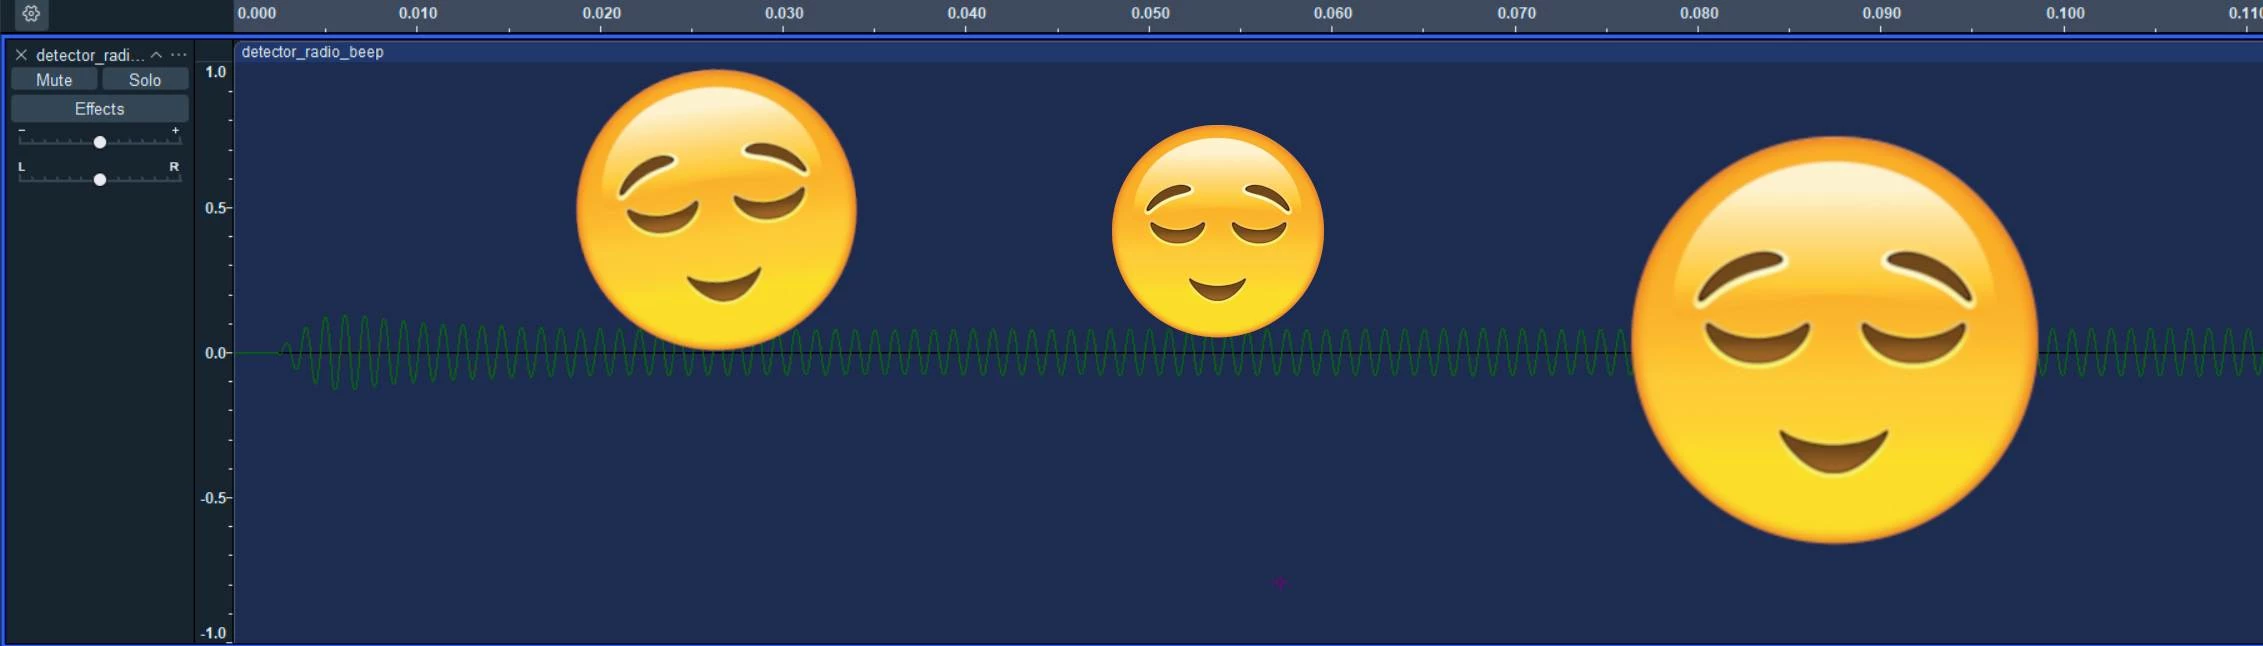Click the 0.5 vertical scale label
Viewport: 2263px width, 646px height.
(x=215, y=208)
